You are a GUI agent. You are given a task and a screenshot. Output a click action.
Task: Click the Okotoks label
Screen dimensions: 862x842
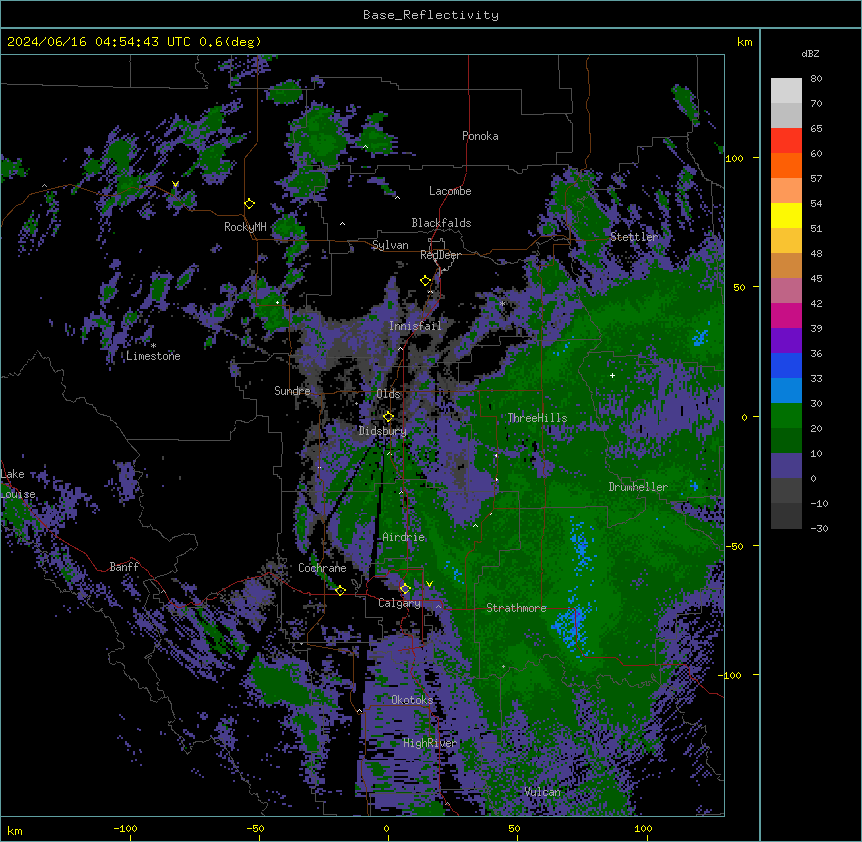(412, 700)
